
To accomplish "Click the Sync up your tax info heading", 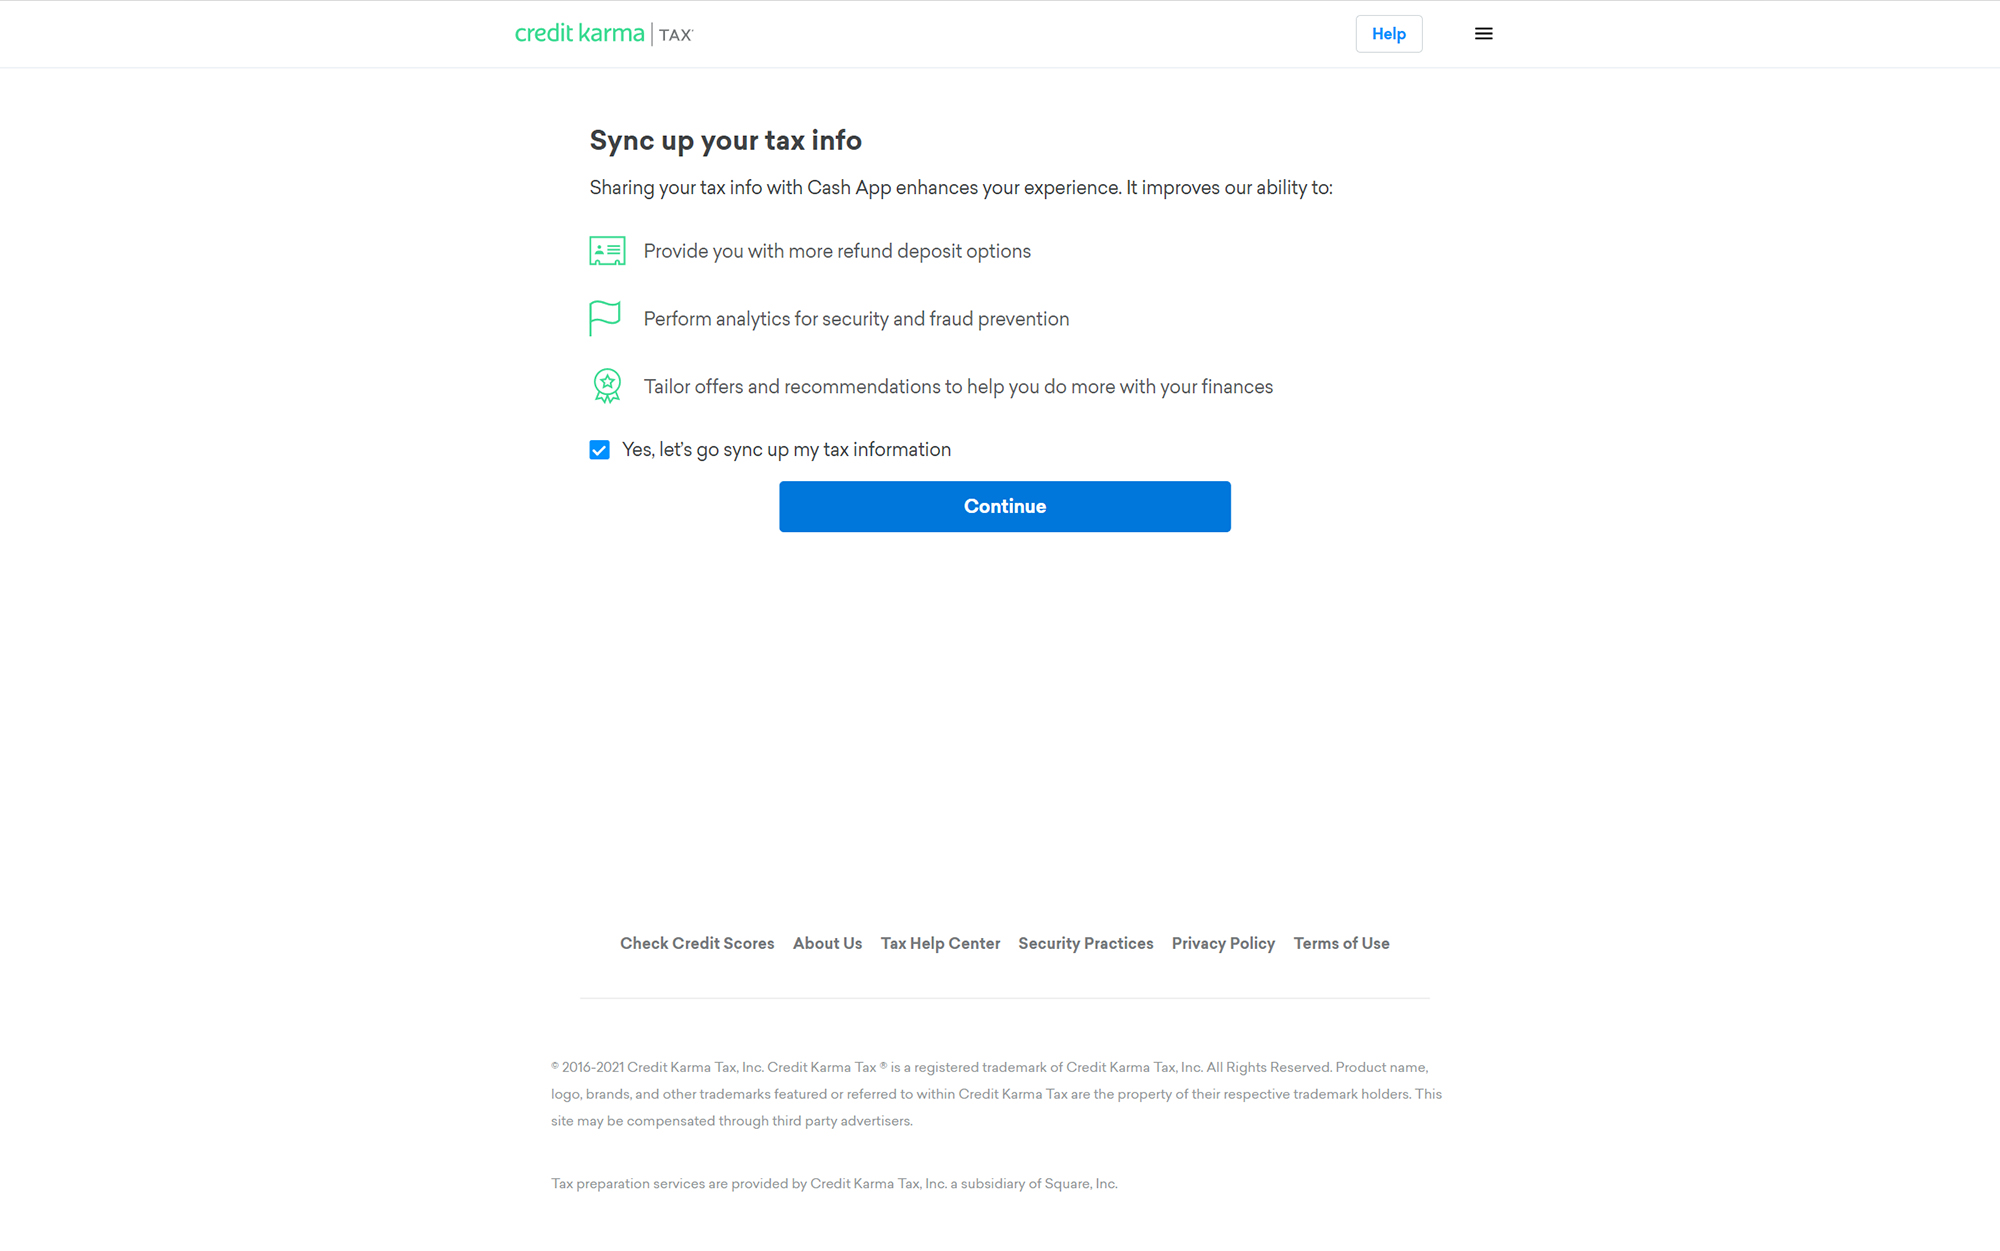I will (x=725, y=140).
